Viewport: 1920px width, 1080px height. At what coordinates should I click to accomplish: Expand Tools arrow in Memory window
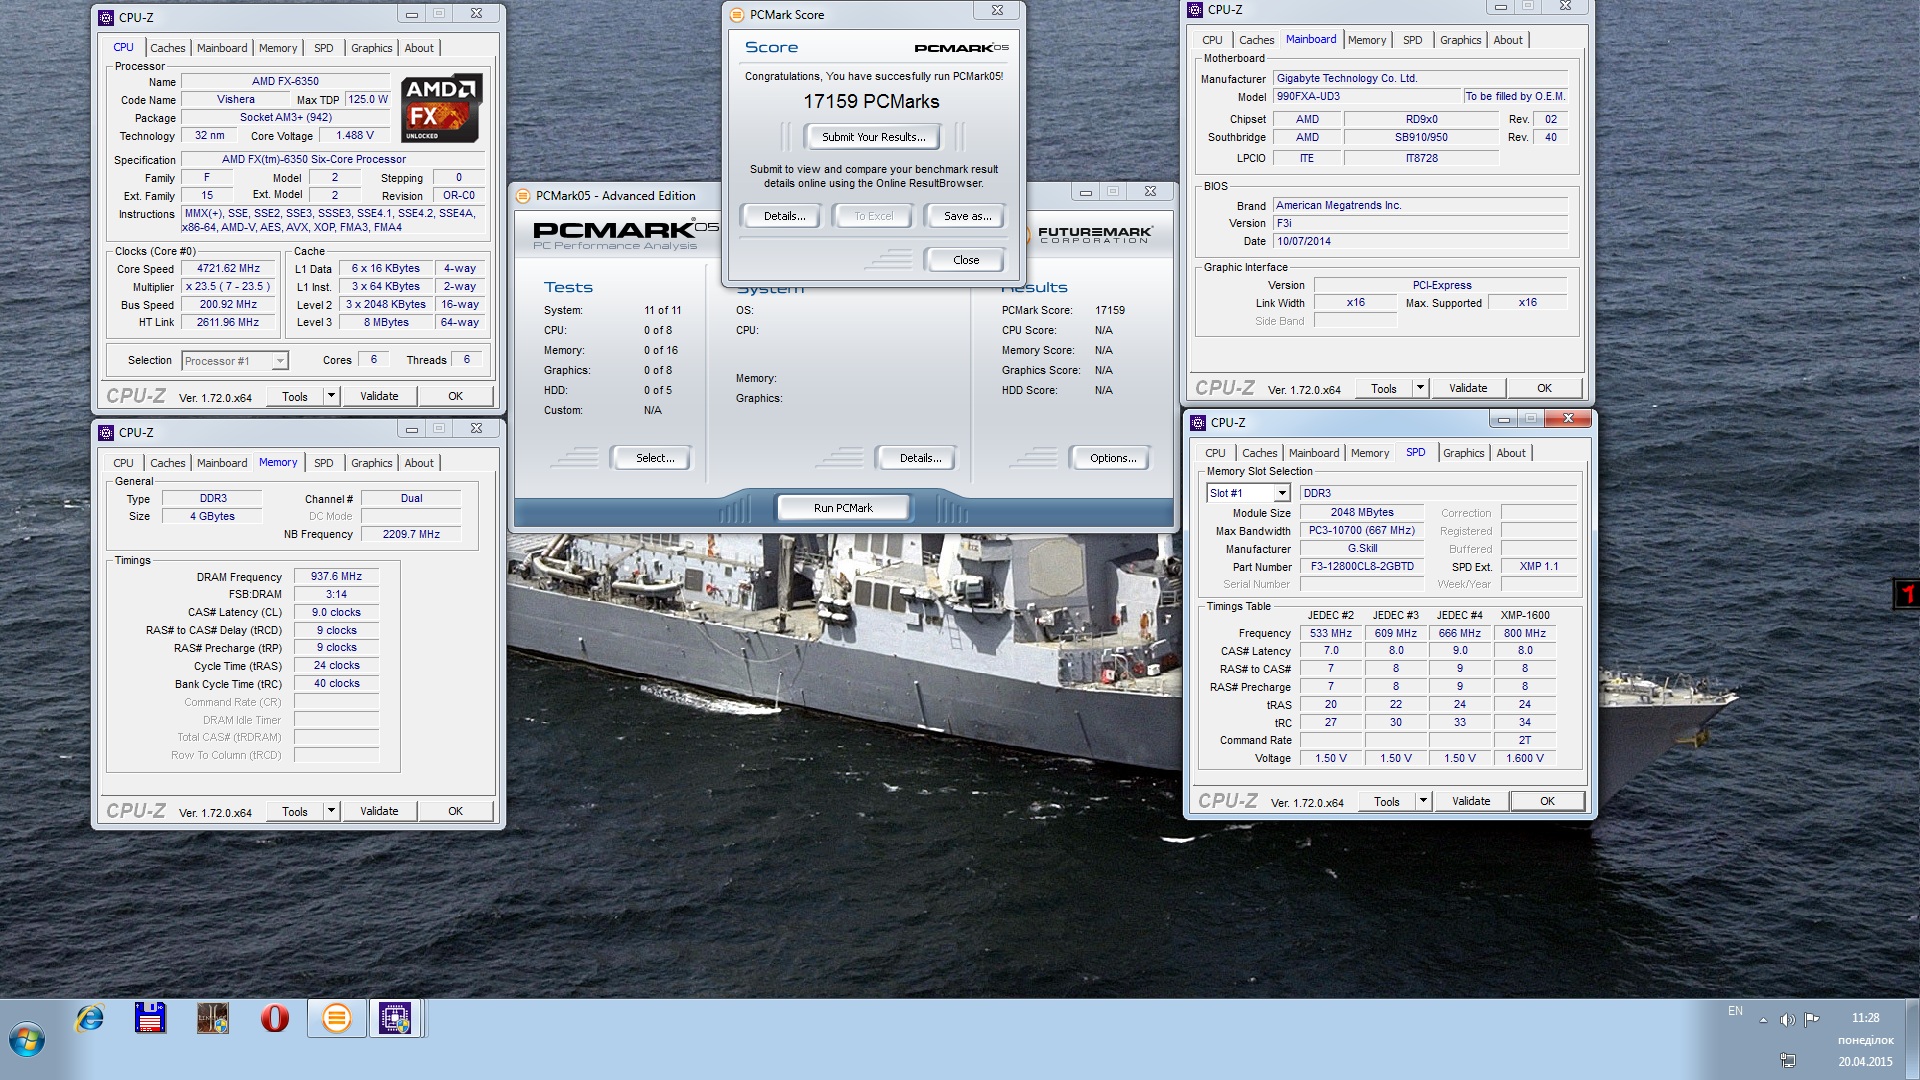(331, 811)
